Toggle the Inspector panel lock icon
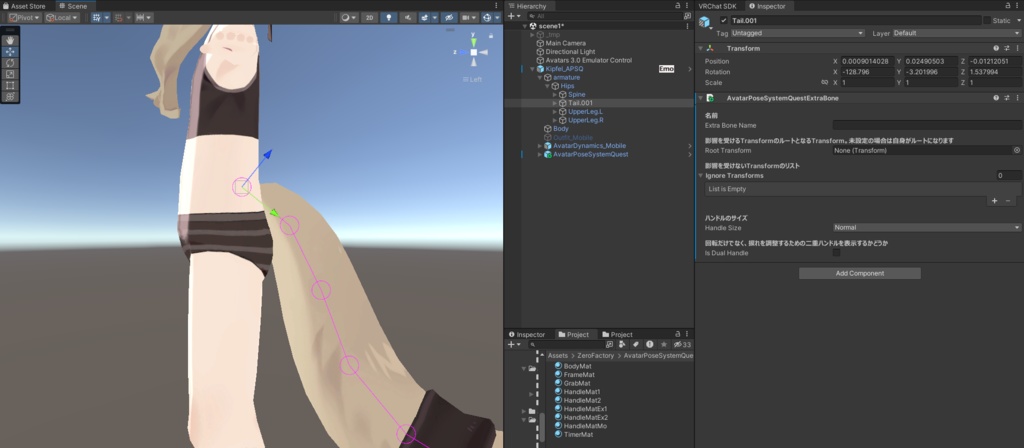 [x=1006, y=6]
